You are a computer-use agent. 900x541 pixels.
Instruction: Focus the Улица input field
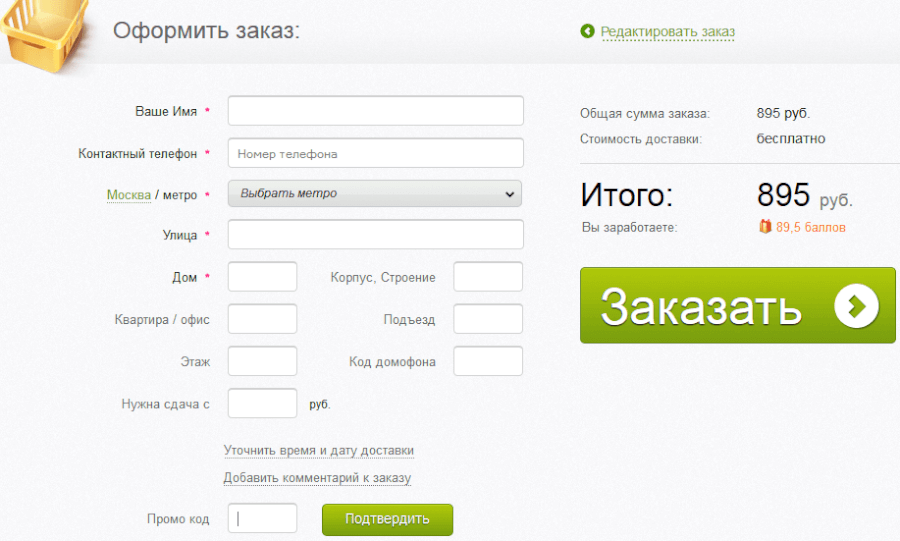click(375, 235)
